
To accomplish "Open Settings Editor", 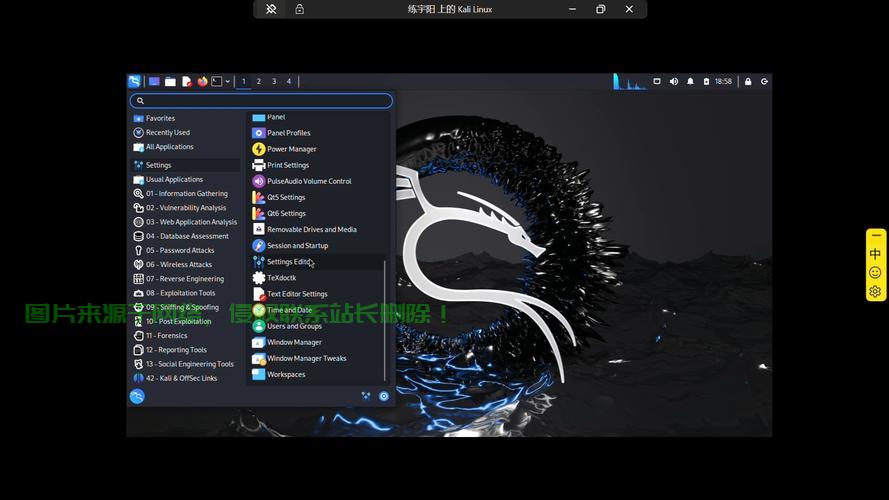I will (316, 262).
